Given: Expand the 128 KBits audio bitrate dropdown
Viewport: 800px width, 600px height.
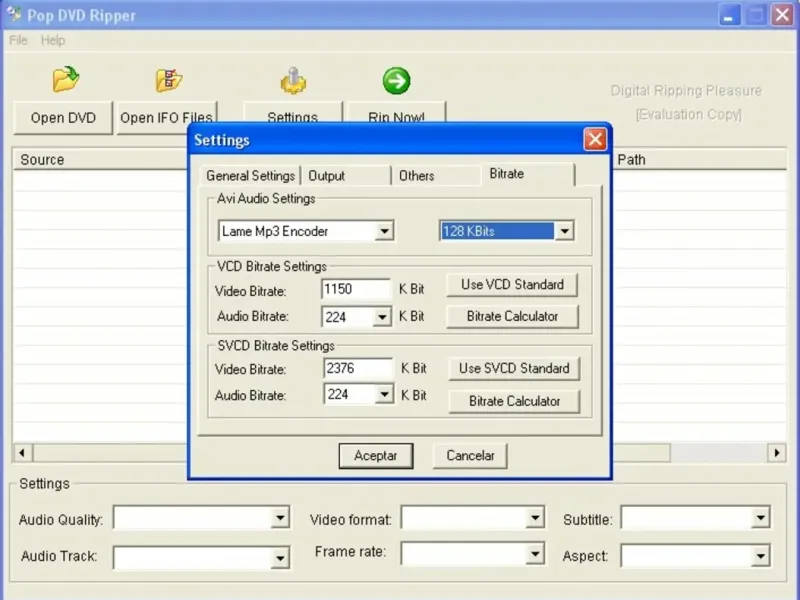Looking at the screenshot, I should click(564, 231).
